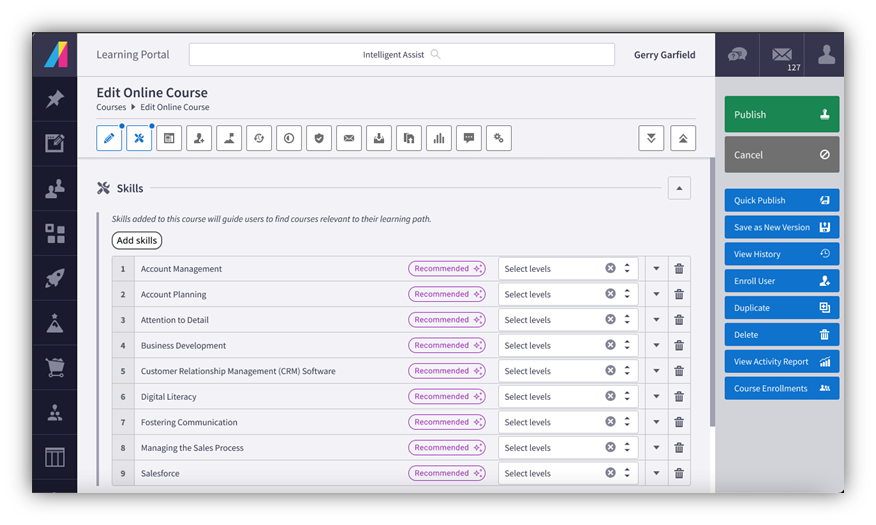876x525 pixels.
Task: Open the chat bubbles icon in header
Action: tap(737, 55)
